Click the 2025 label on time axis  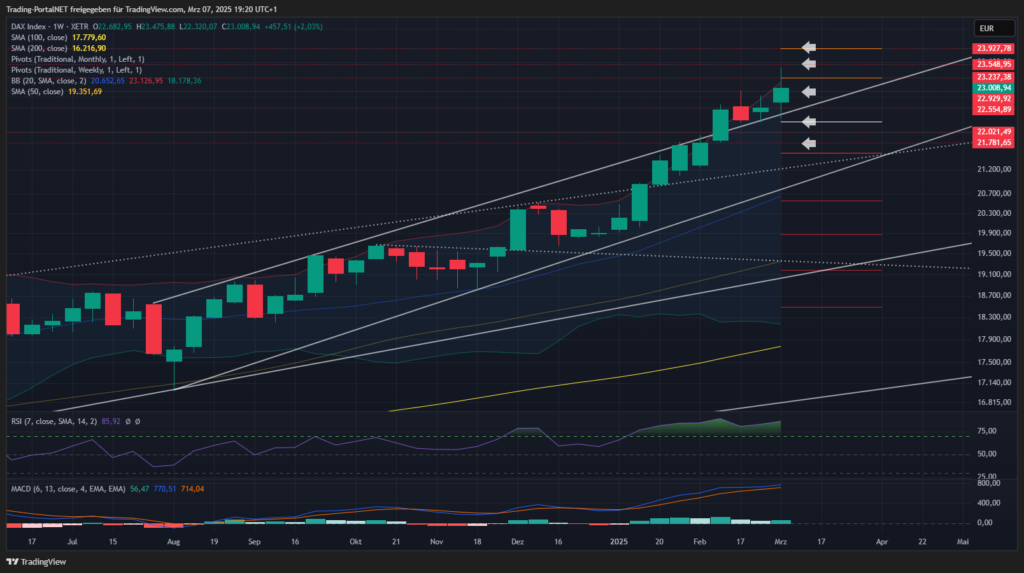click(618, 542)
